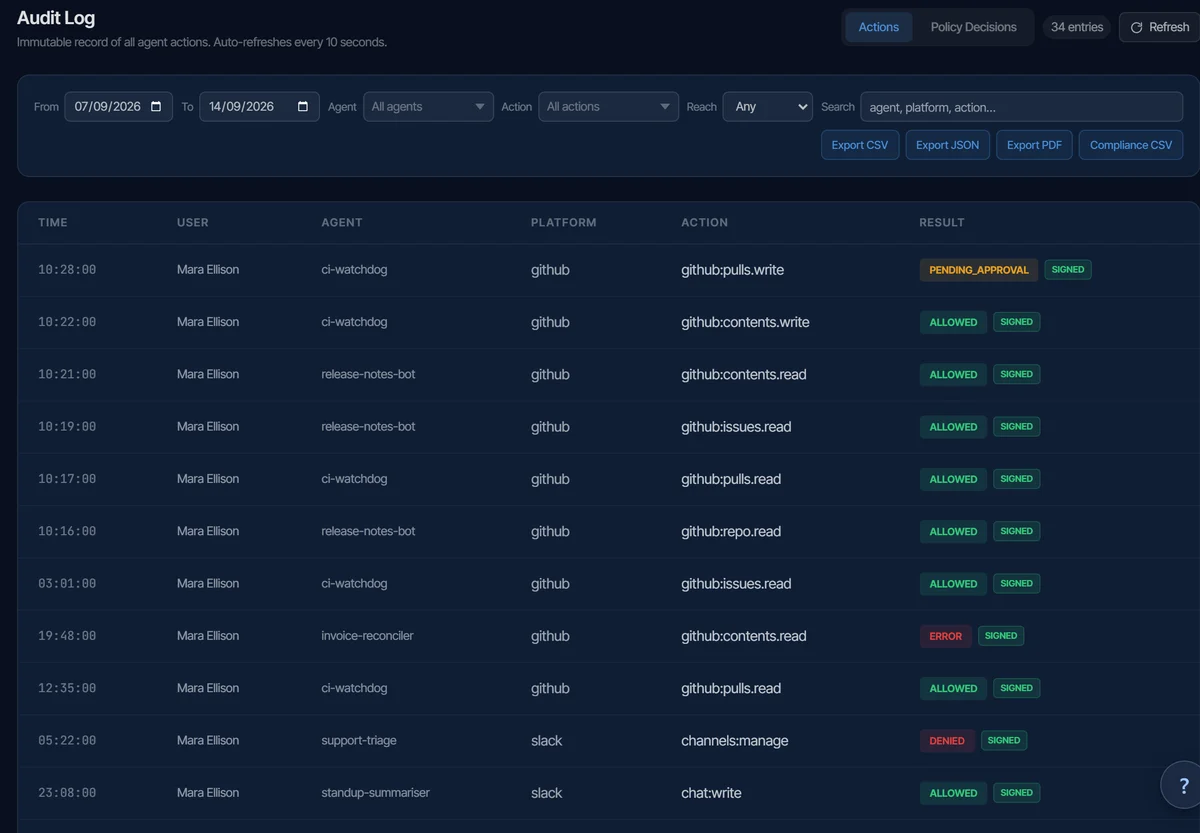
Task: Click the support-triage agent cell
Action: (359, 741)
